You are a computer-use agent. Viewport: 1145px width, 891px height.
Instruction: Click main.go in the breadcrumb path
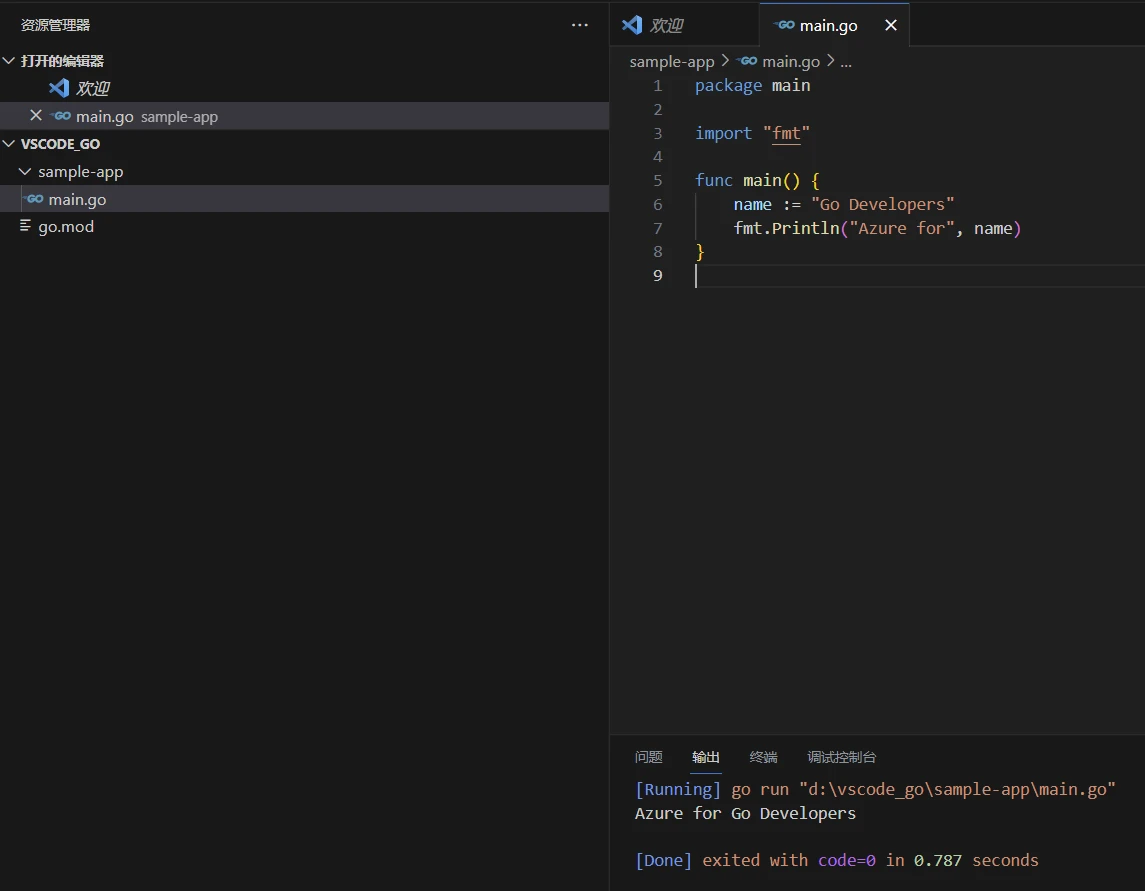tap(791, 61)
